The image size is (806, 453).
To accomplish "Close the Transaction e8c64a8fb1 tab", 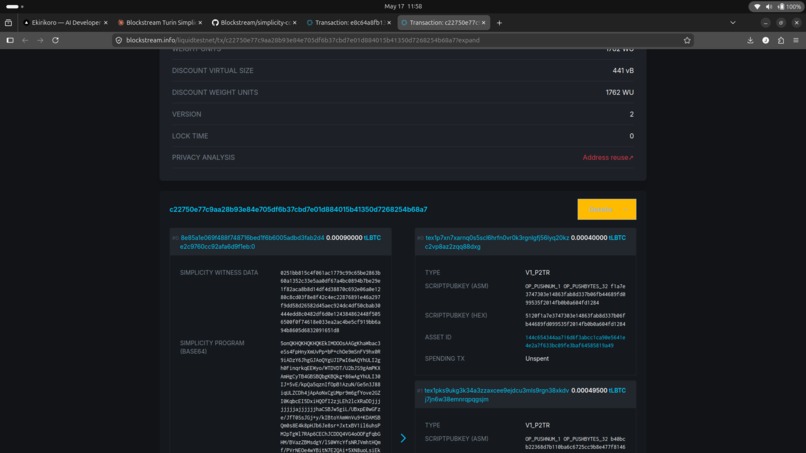I will 389,23.
